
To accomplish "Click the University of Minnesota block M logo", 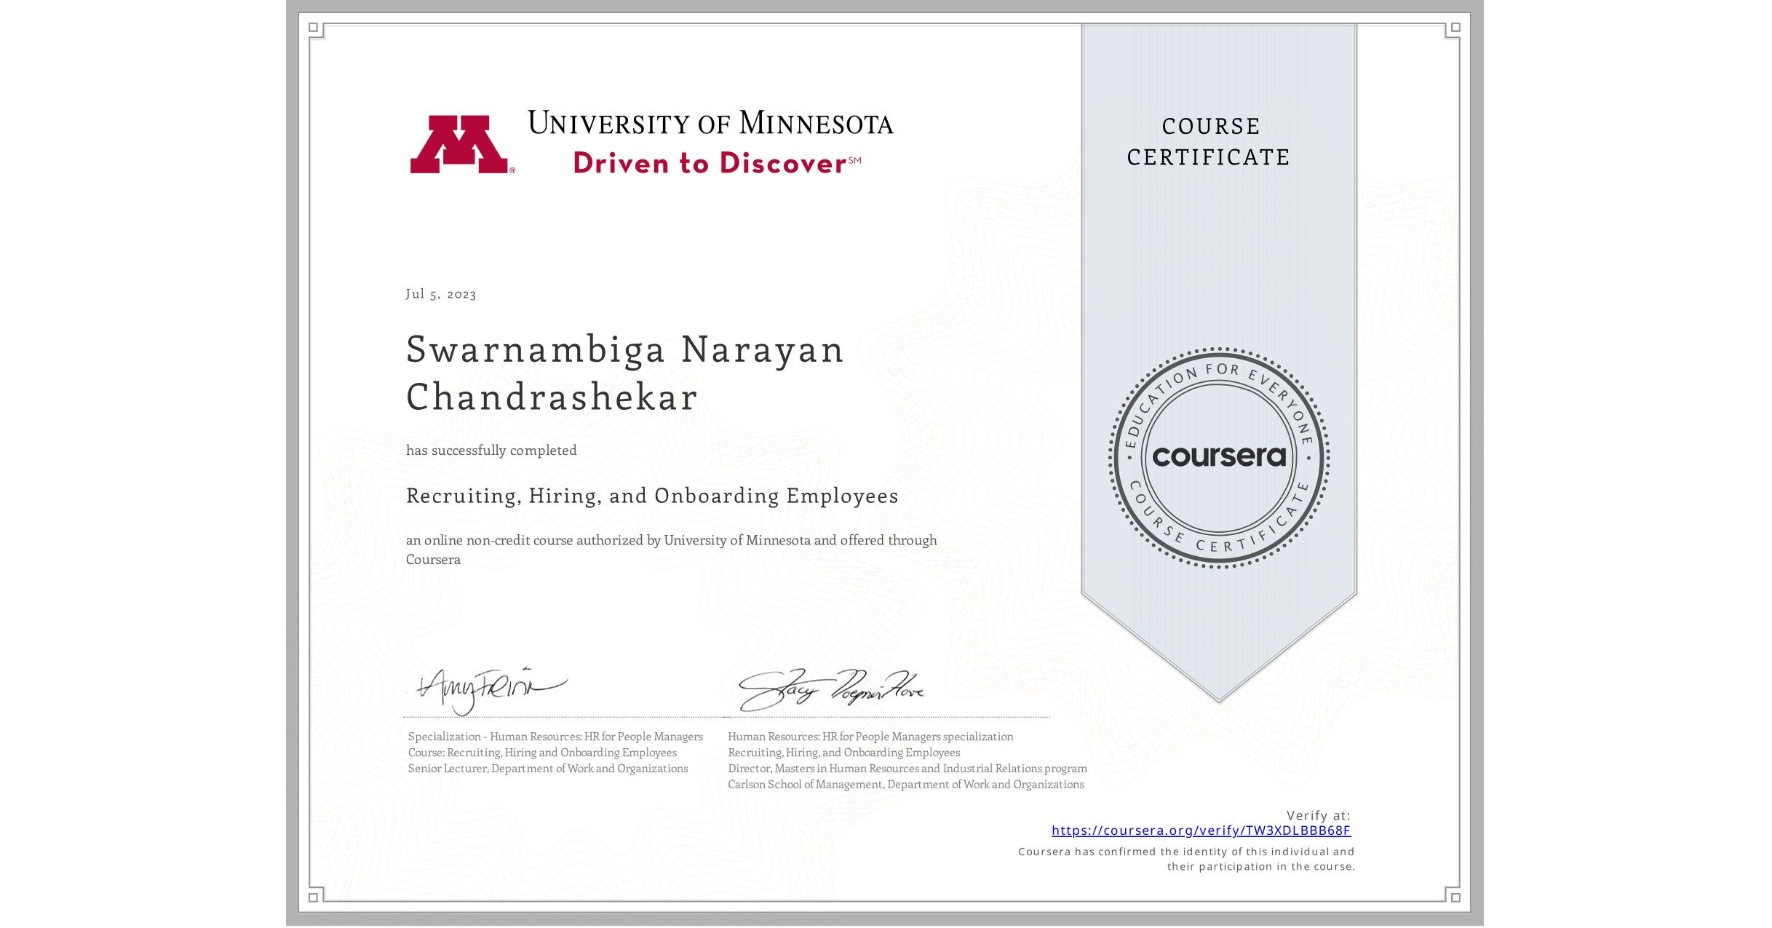I will (x=462, y=143).
